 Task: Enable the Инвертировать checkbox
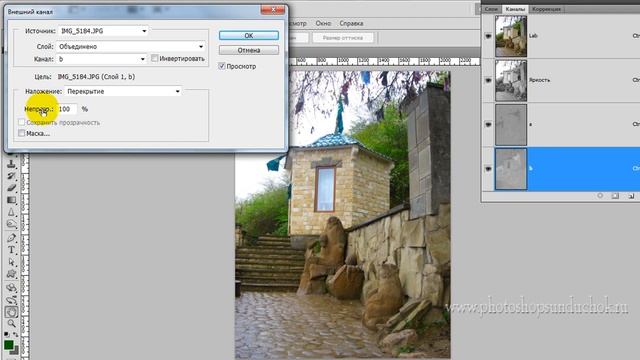[x=154, y=58]
